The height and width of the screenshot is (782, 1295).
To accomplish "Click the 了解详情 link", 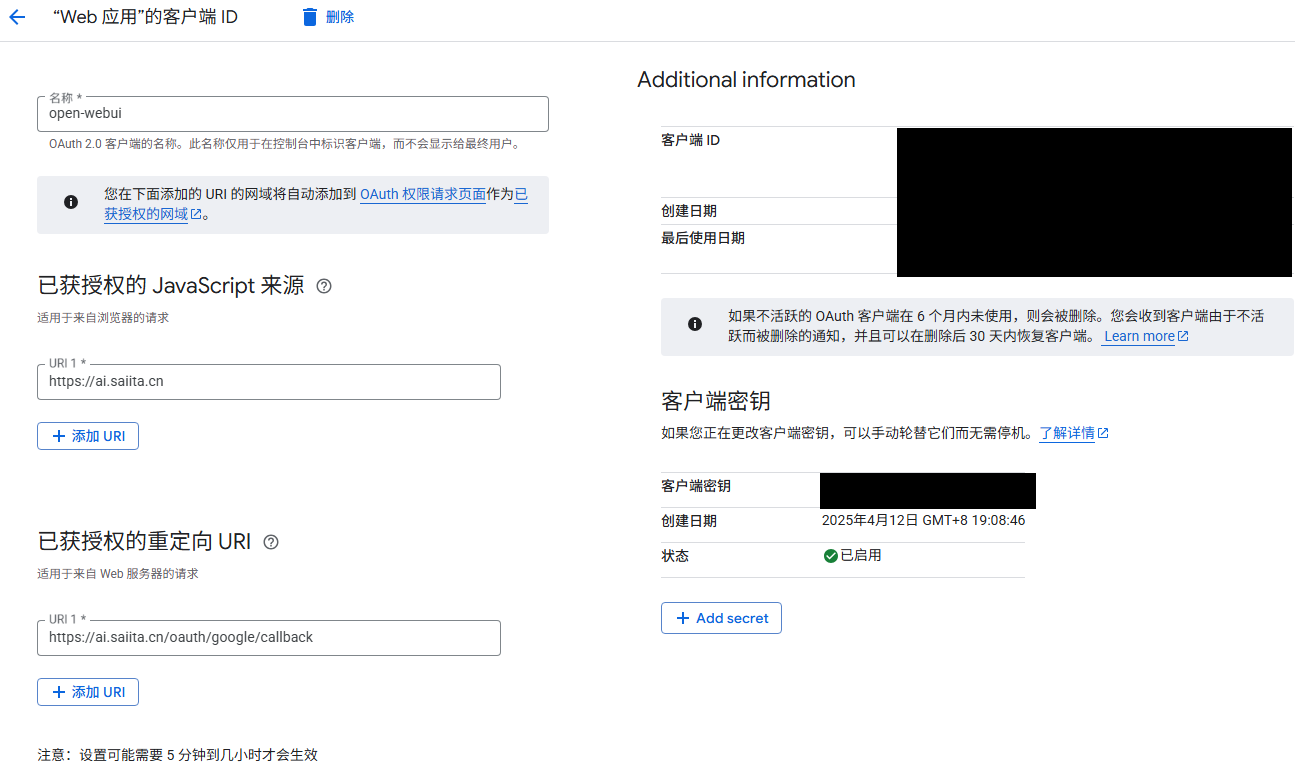I will 1067,432.
